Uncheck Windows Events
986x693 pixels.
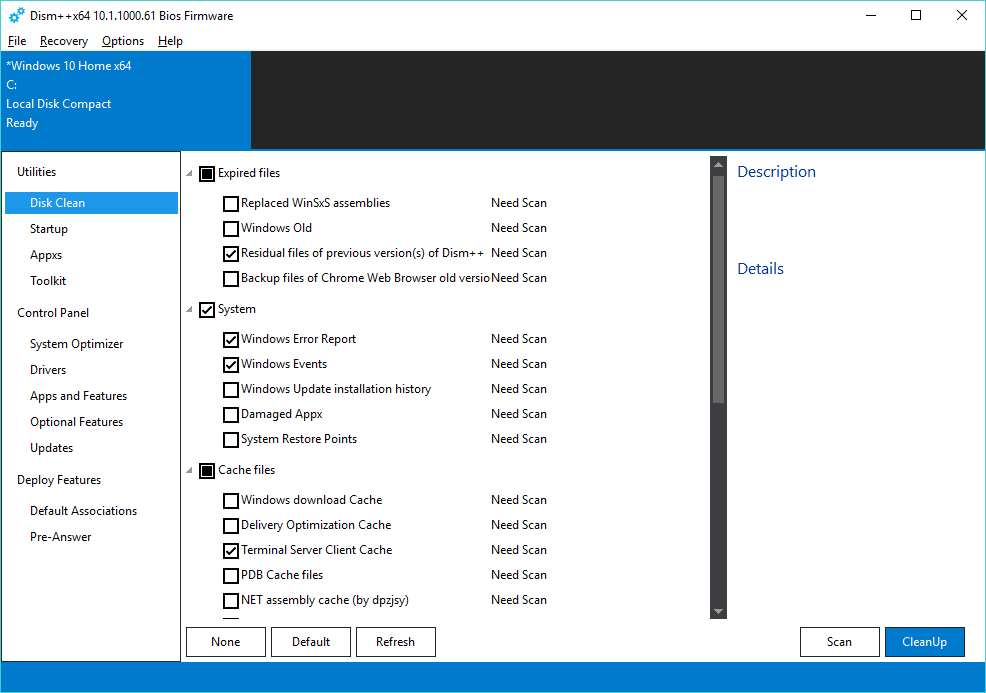pyautogui.click(x=231, y=365)
